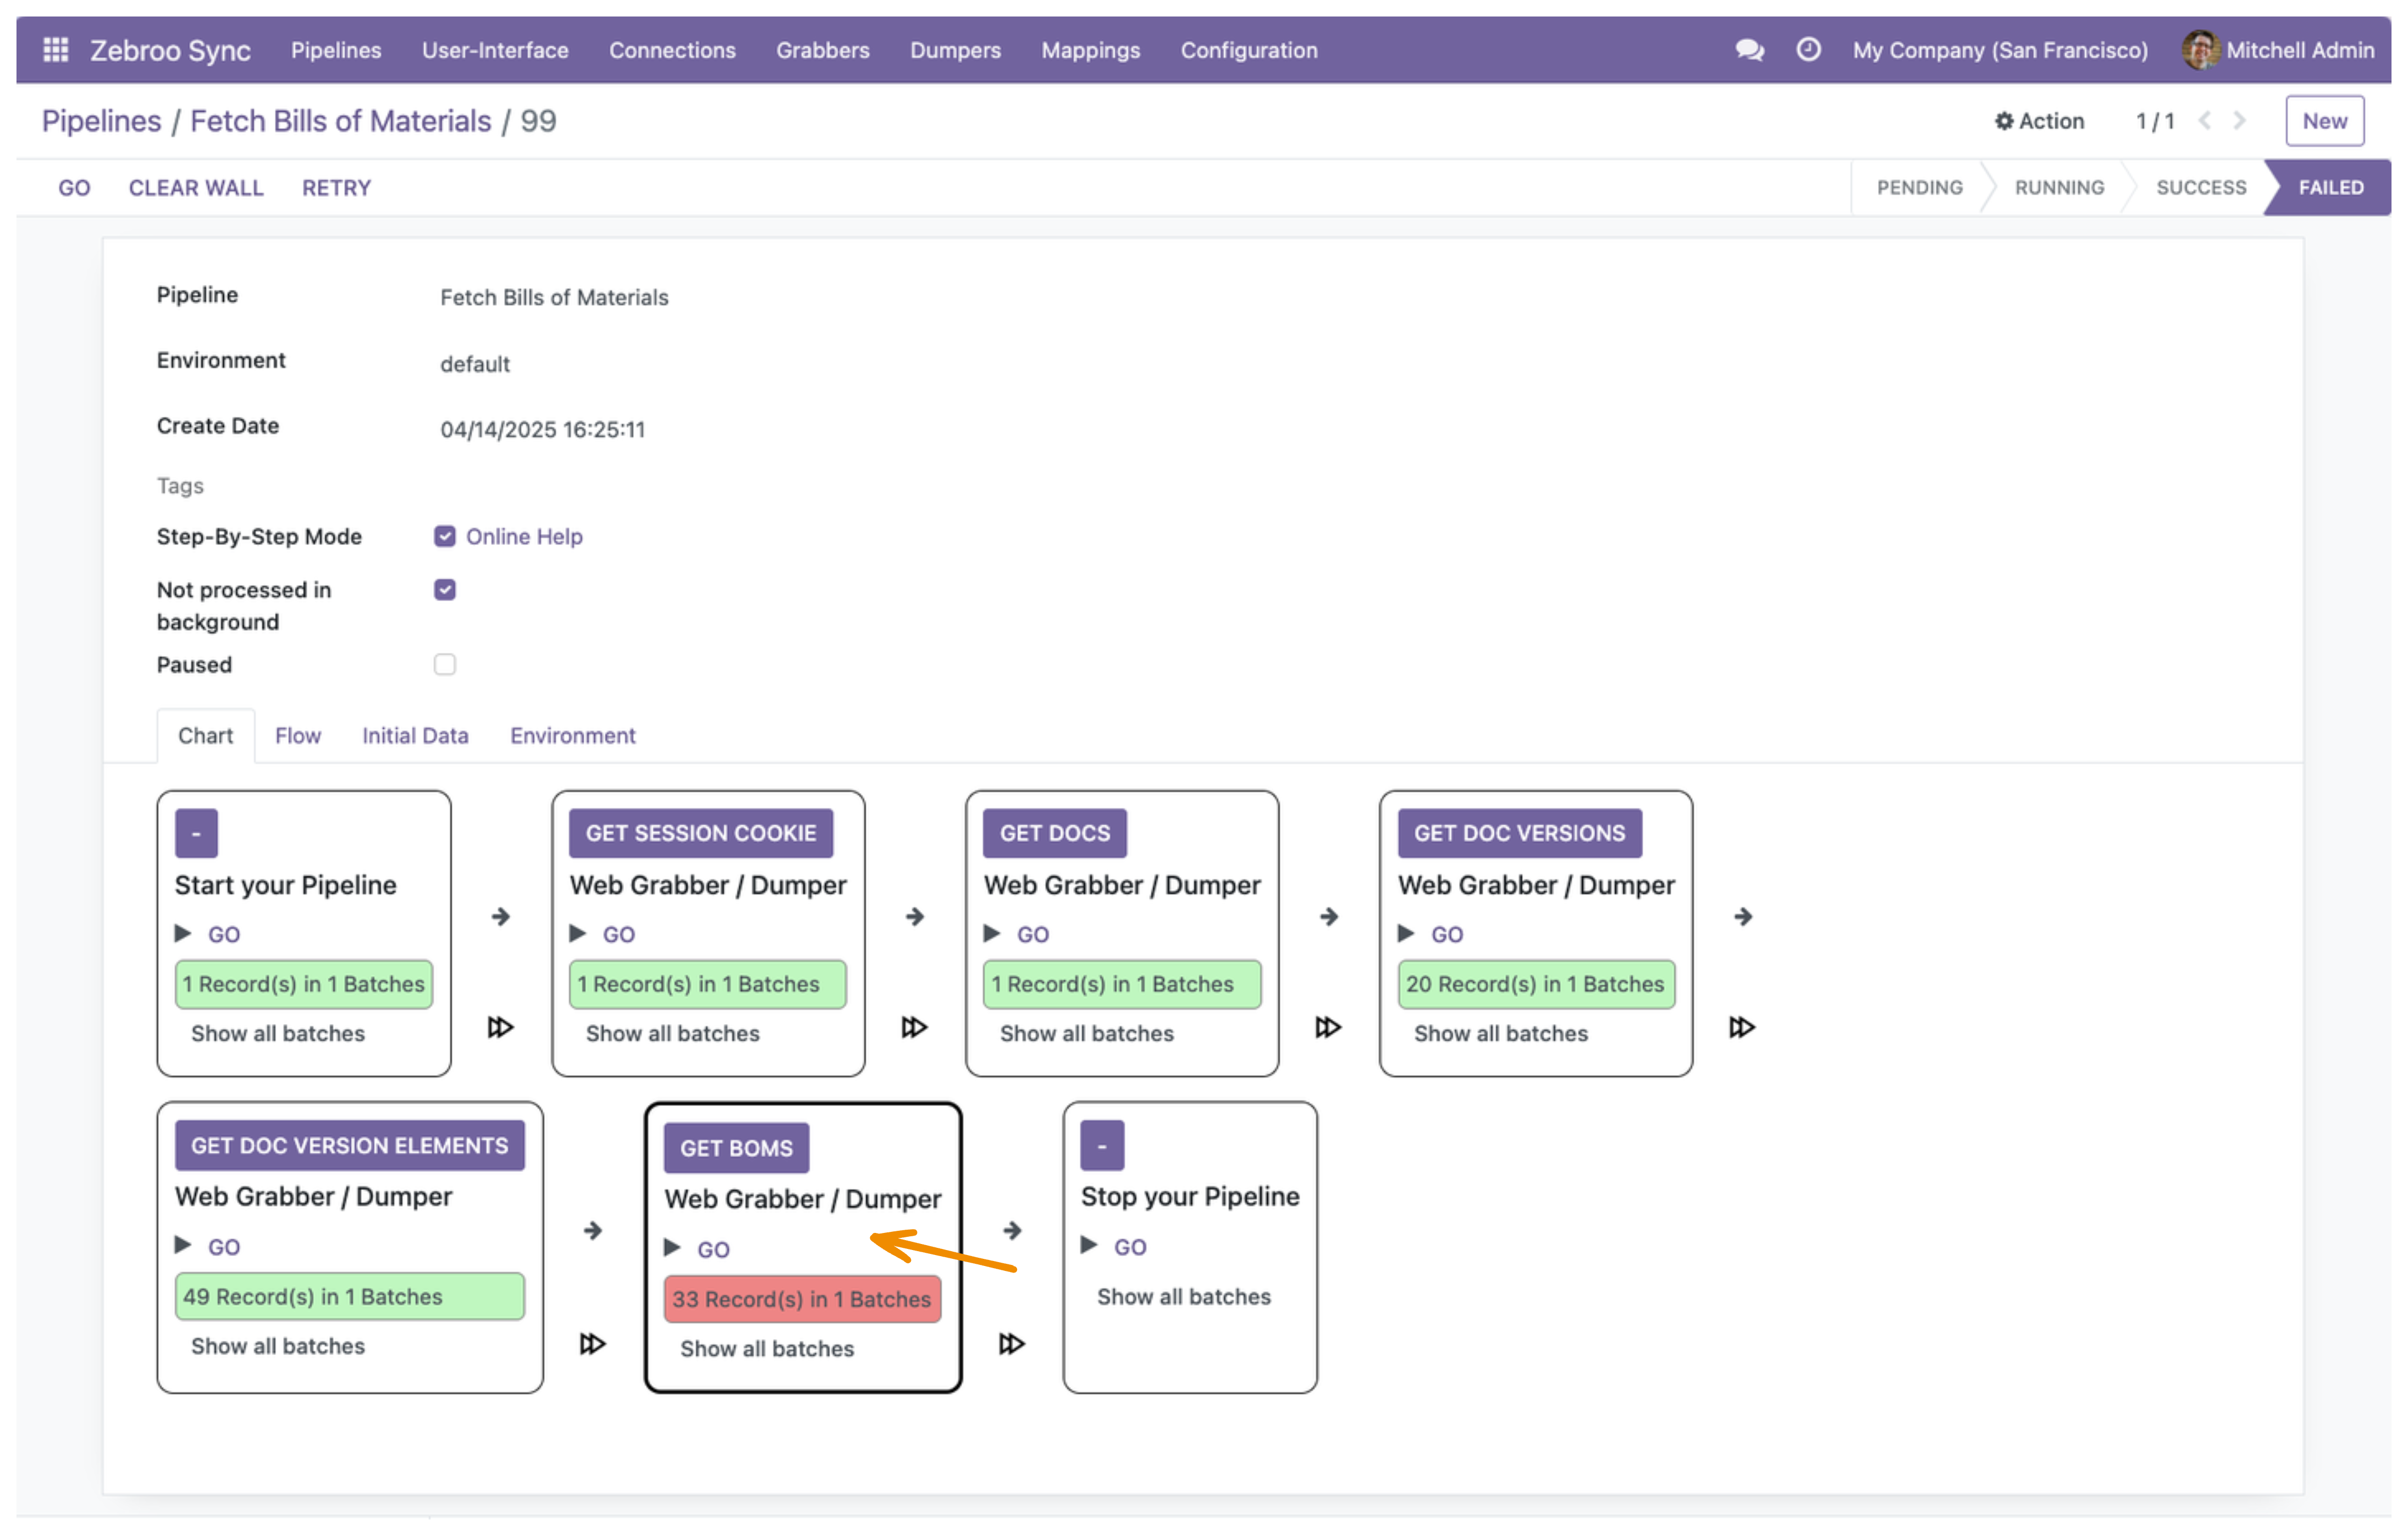Click the GET BOMS step label

[x=736, y=1148]
